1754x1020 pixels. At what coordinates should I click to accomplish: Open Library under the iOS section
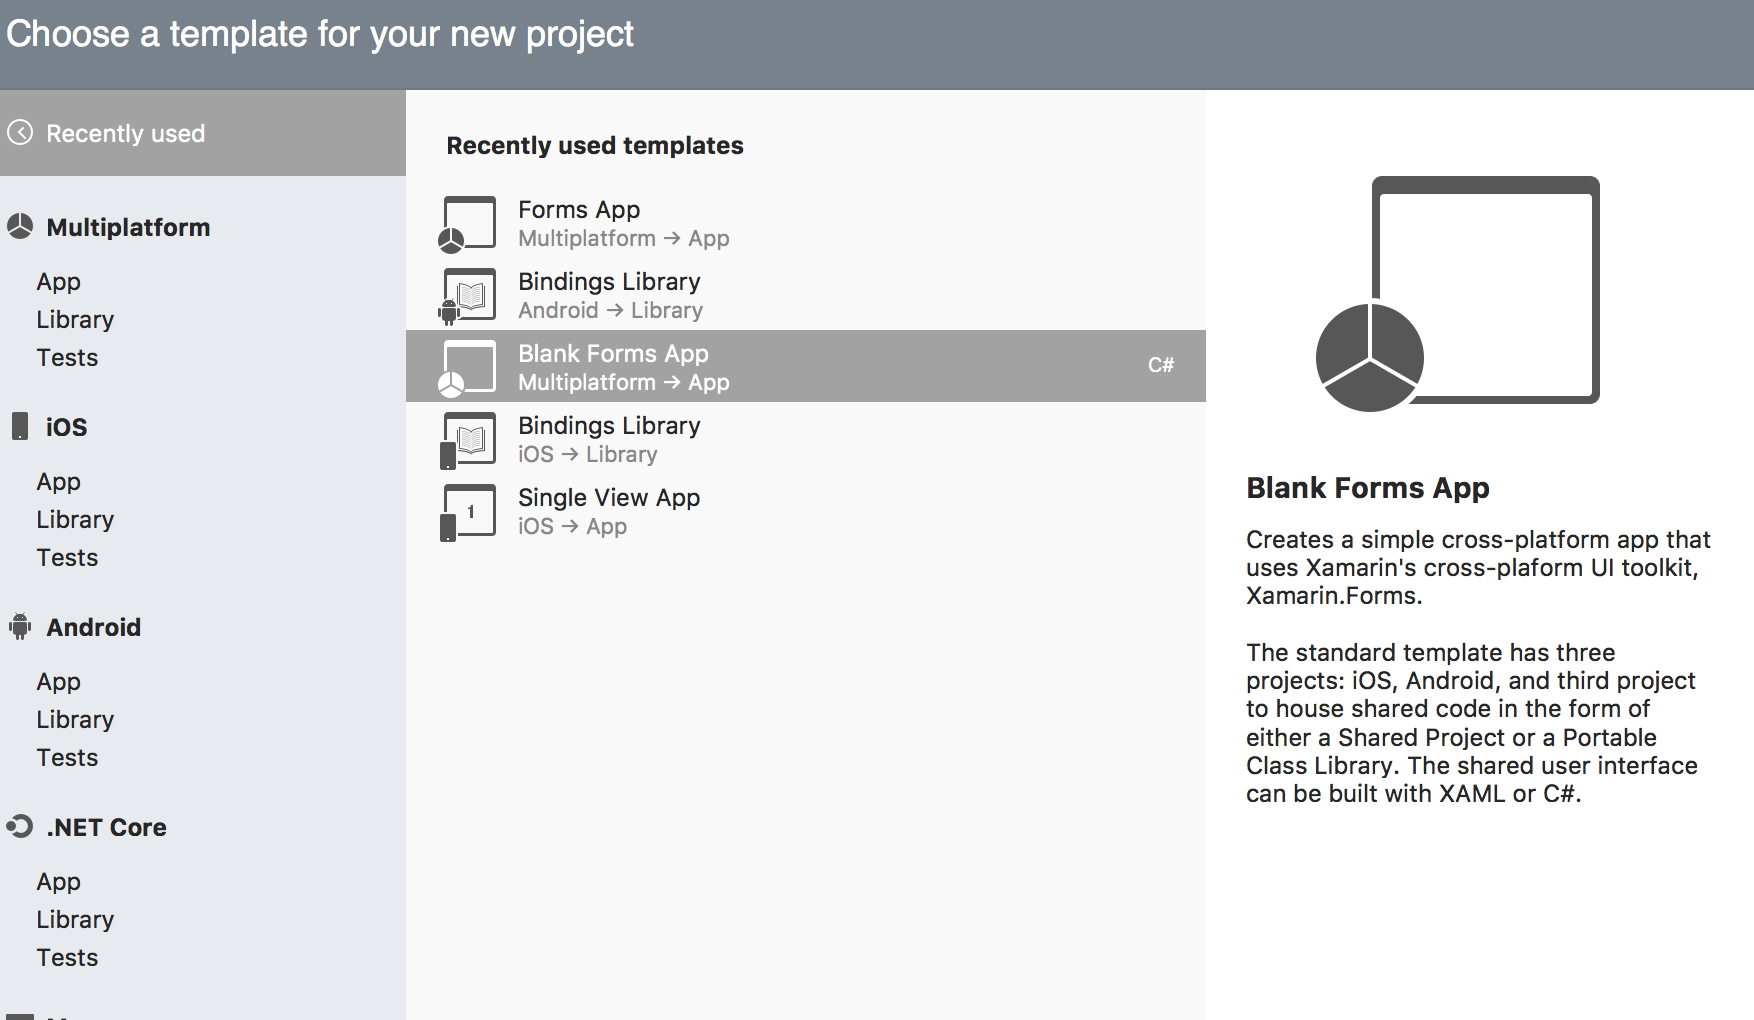tap(75, 520)
